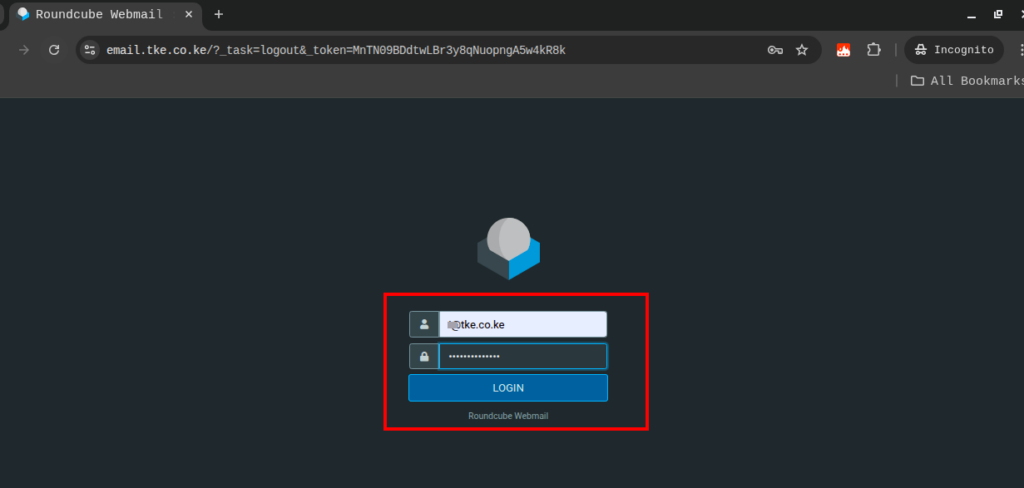Click the user silhouette icon beside username
The image size is (1024, 488).
(x=424, y=324)
